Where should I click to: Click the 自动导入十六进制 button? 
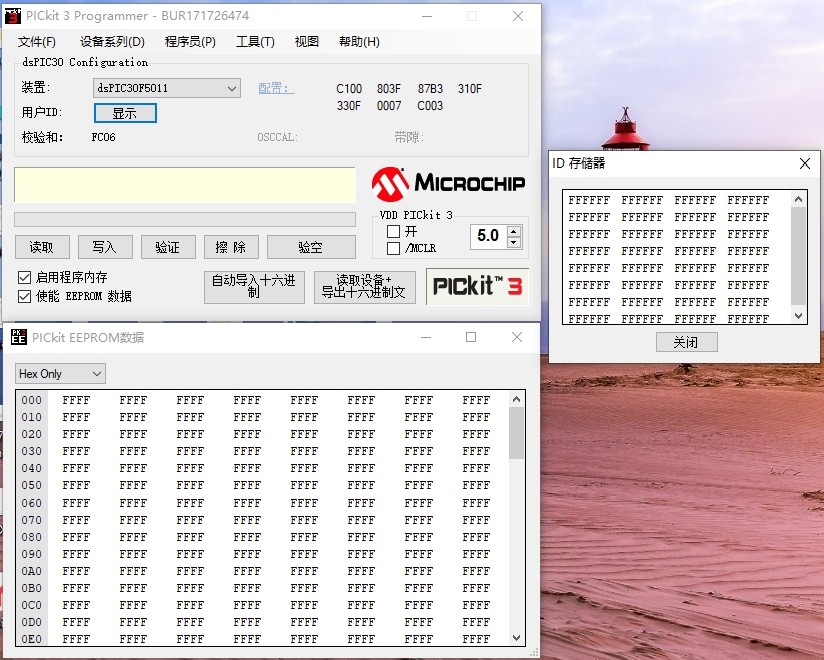[x=254, y=287]
